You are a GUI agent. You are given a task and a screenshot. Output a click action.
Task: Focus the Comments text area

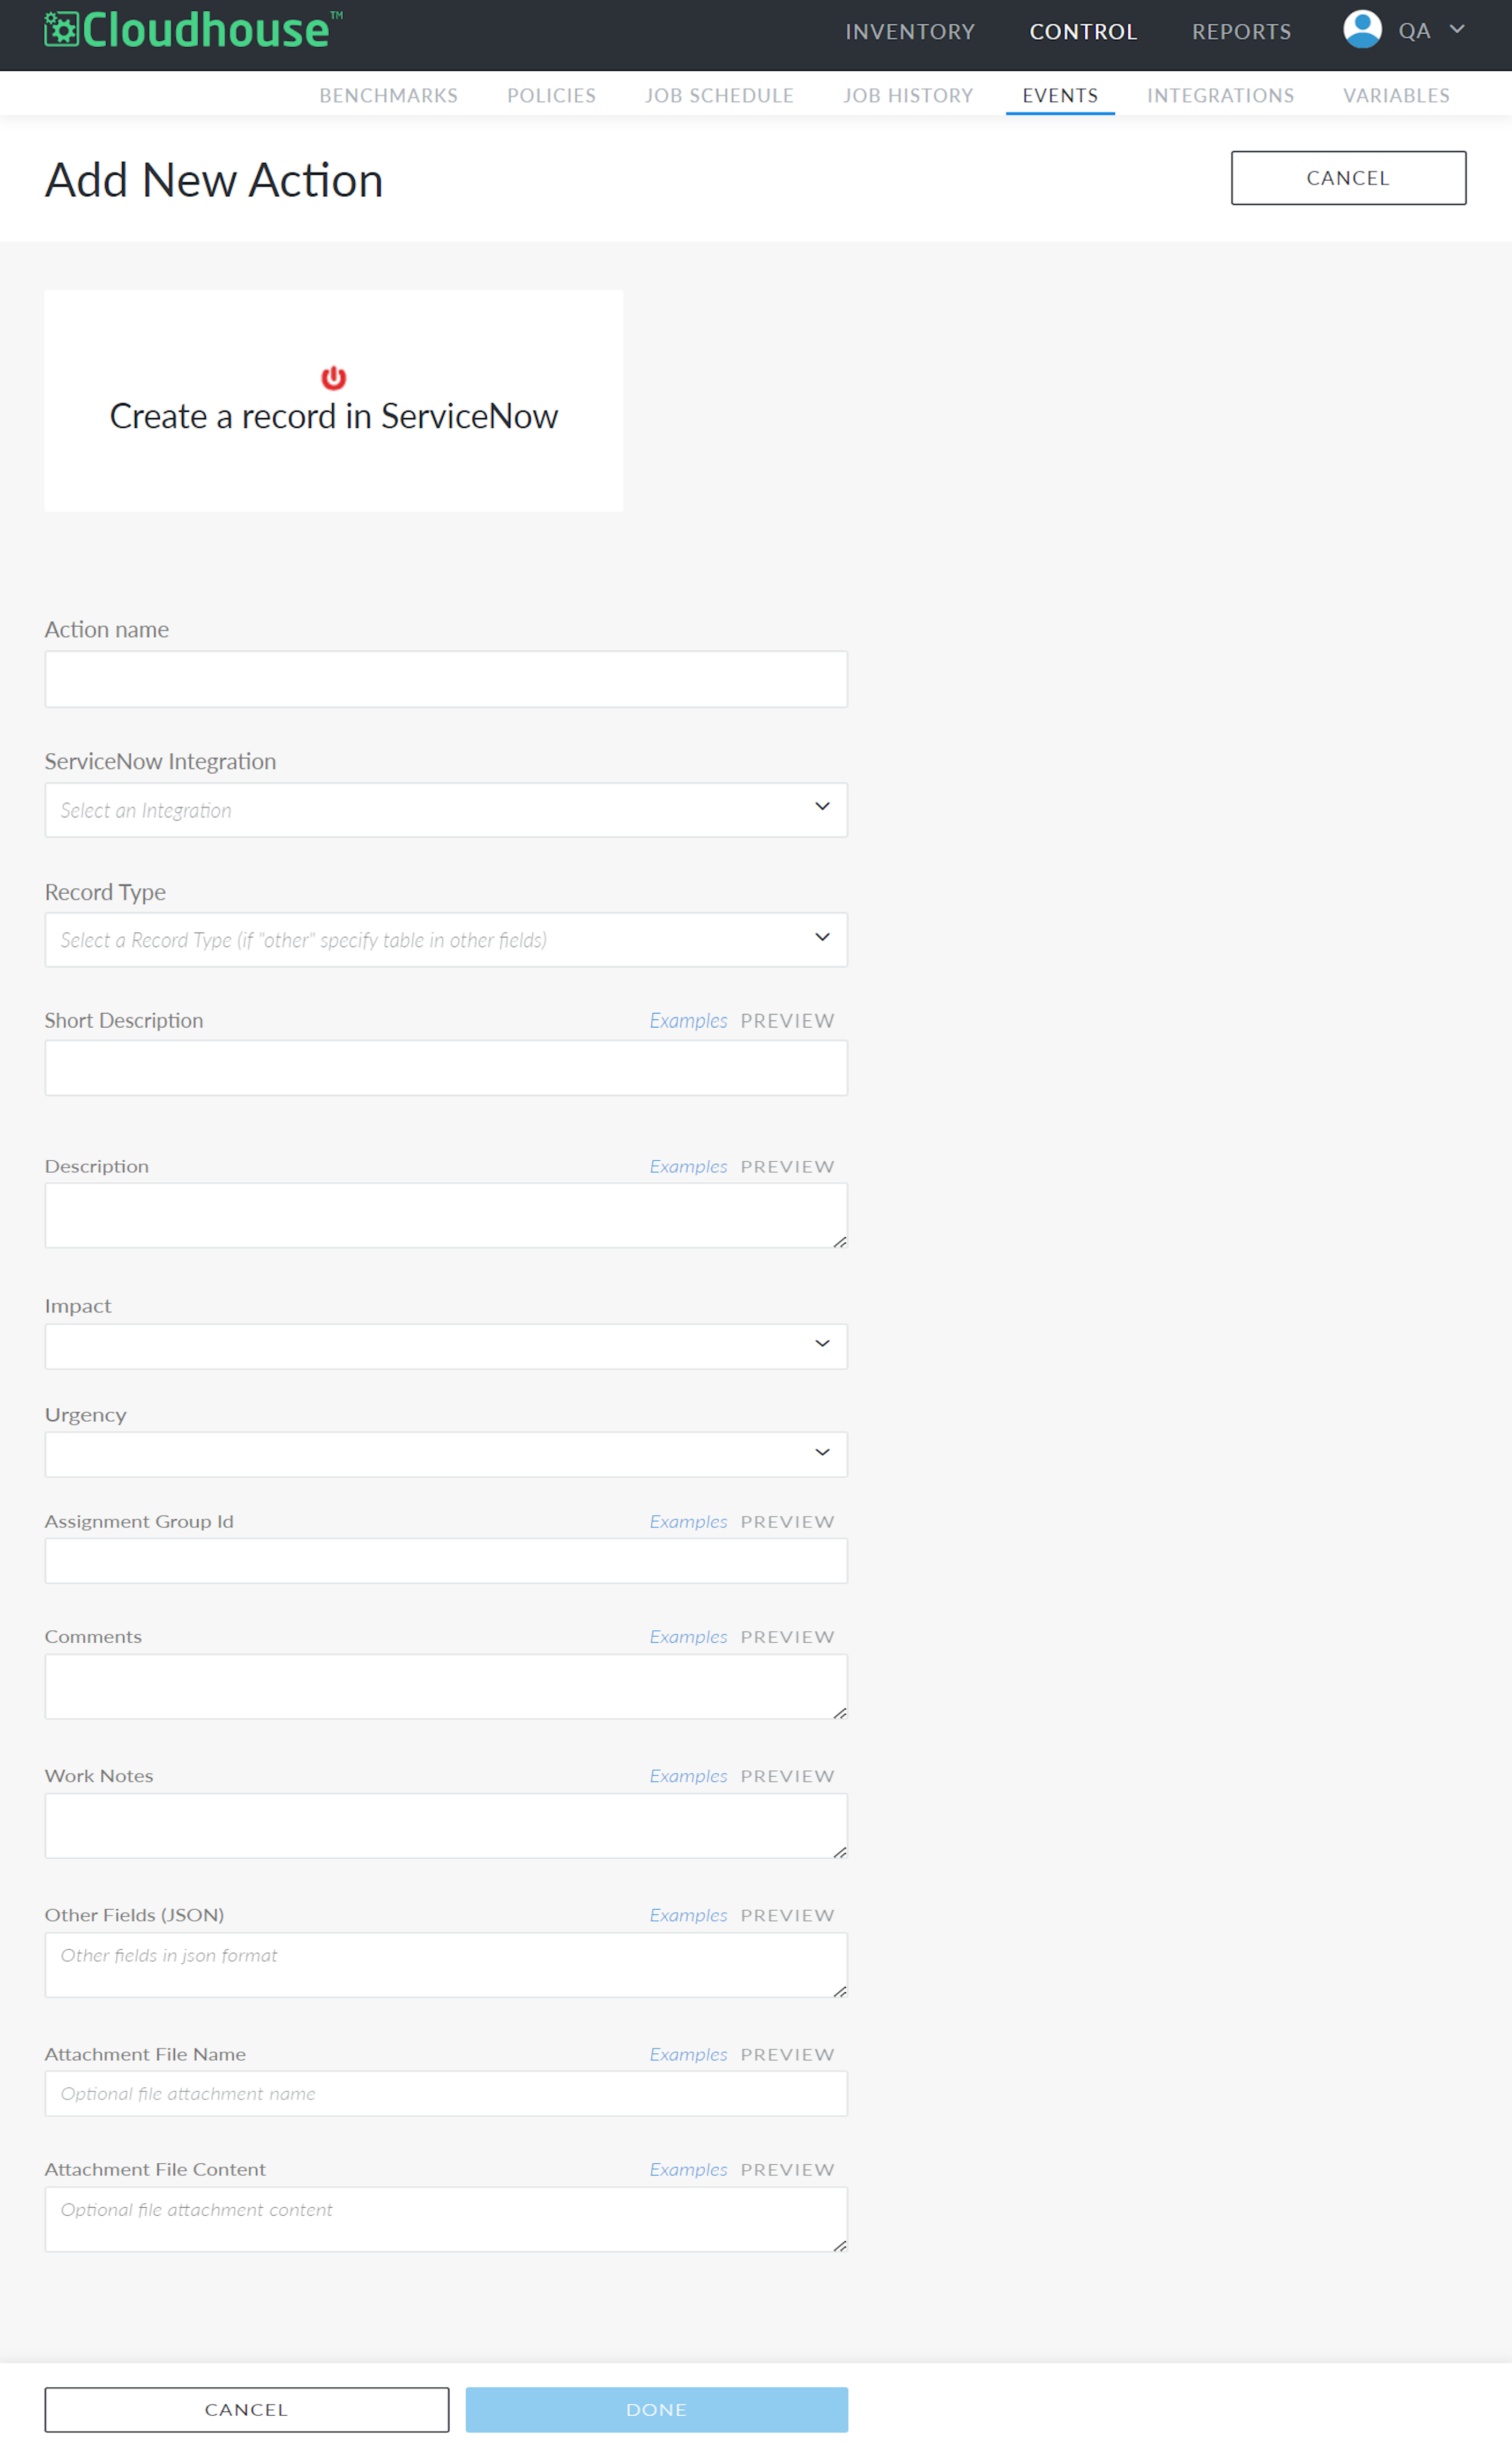click(x=446, y=1687)
